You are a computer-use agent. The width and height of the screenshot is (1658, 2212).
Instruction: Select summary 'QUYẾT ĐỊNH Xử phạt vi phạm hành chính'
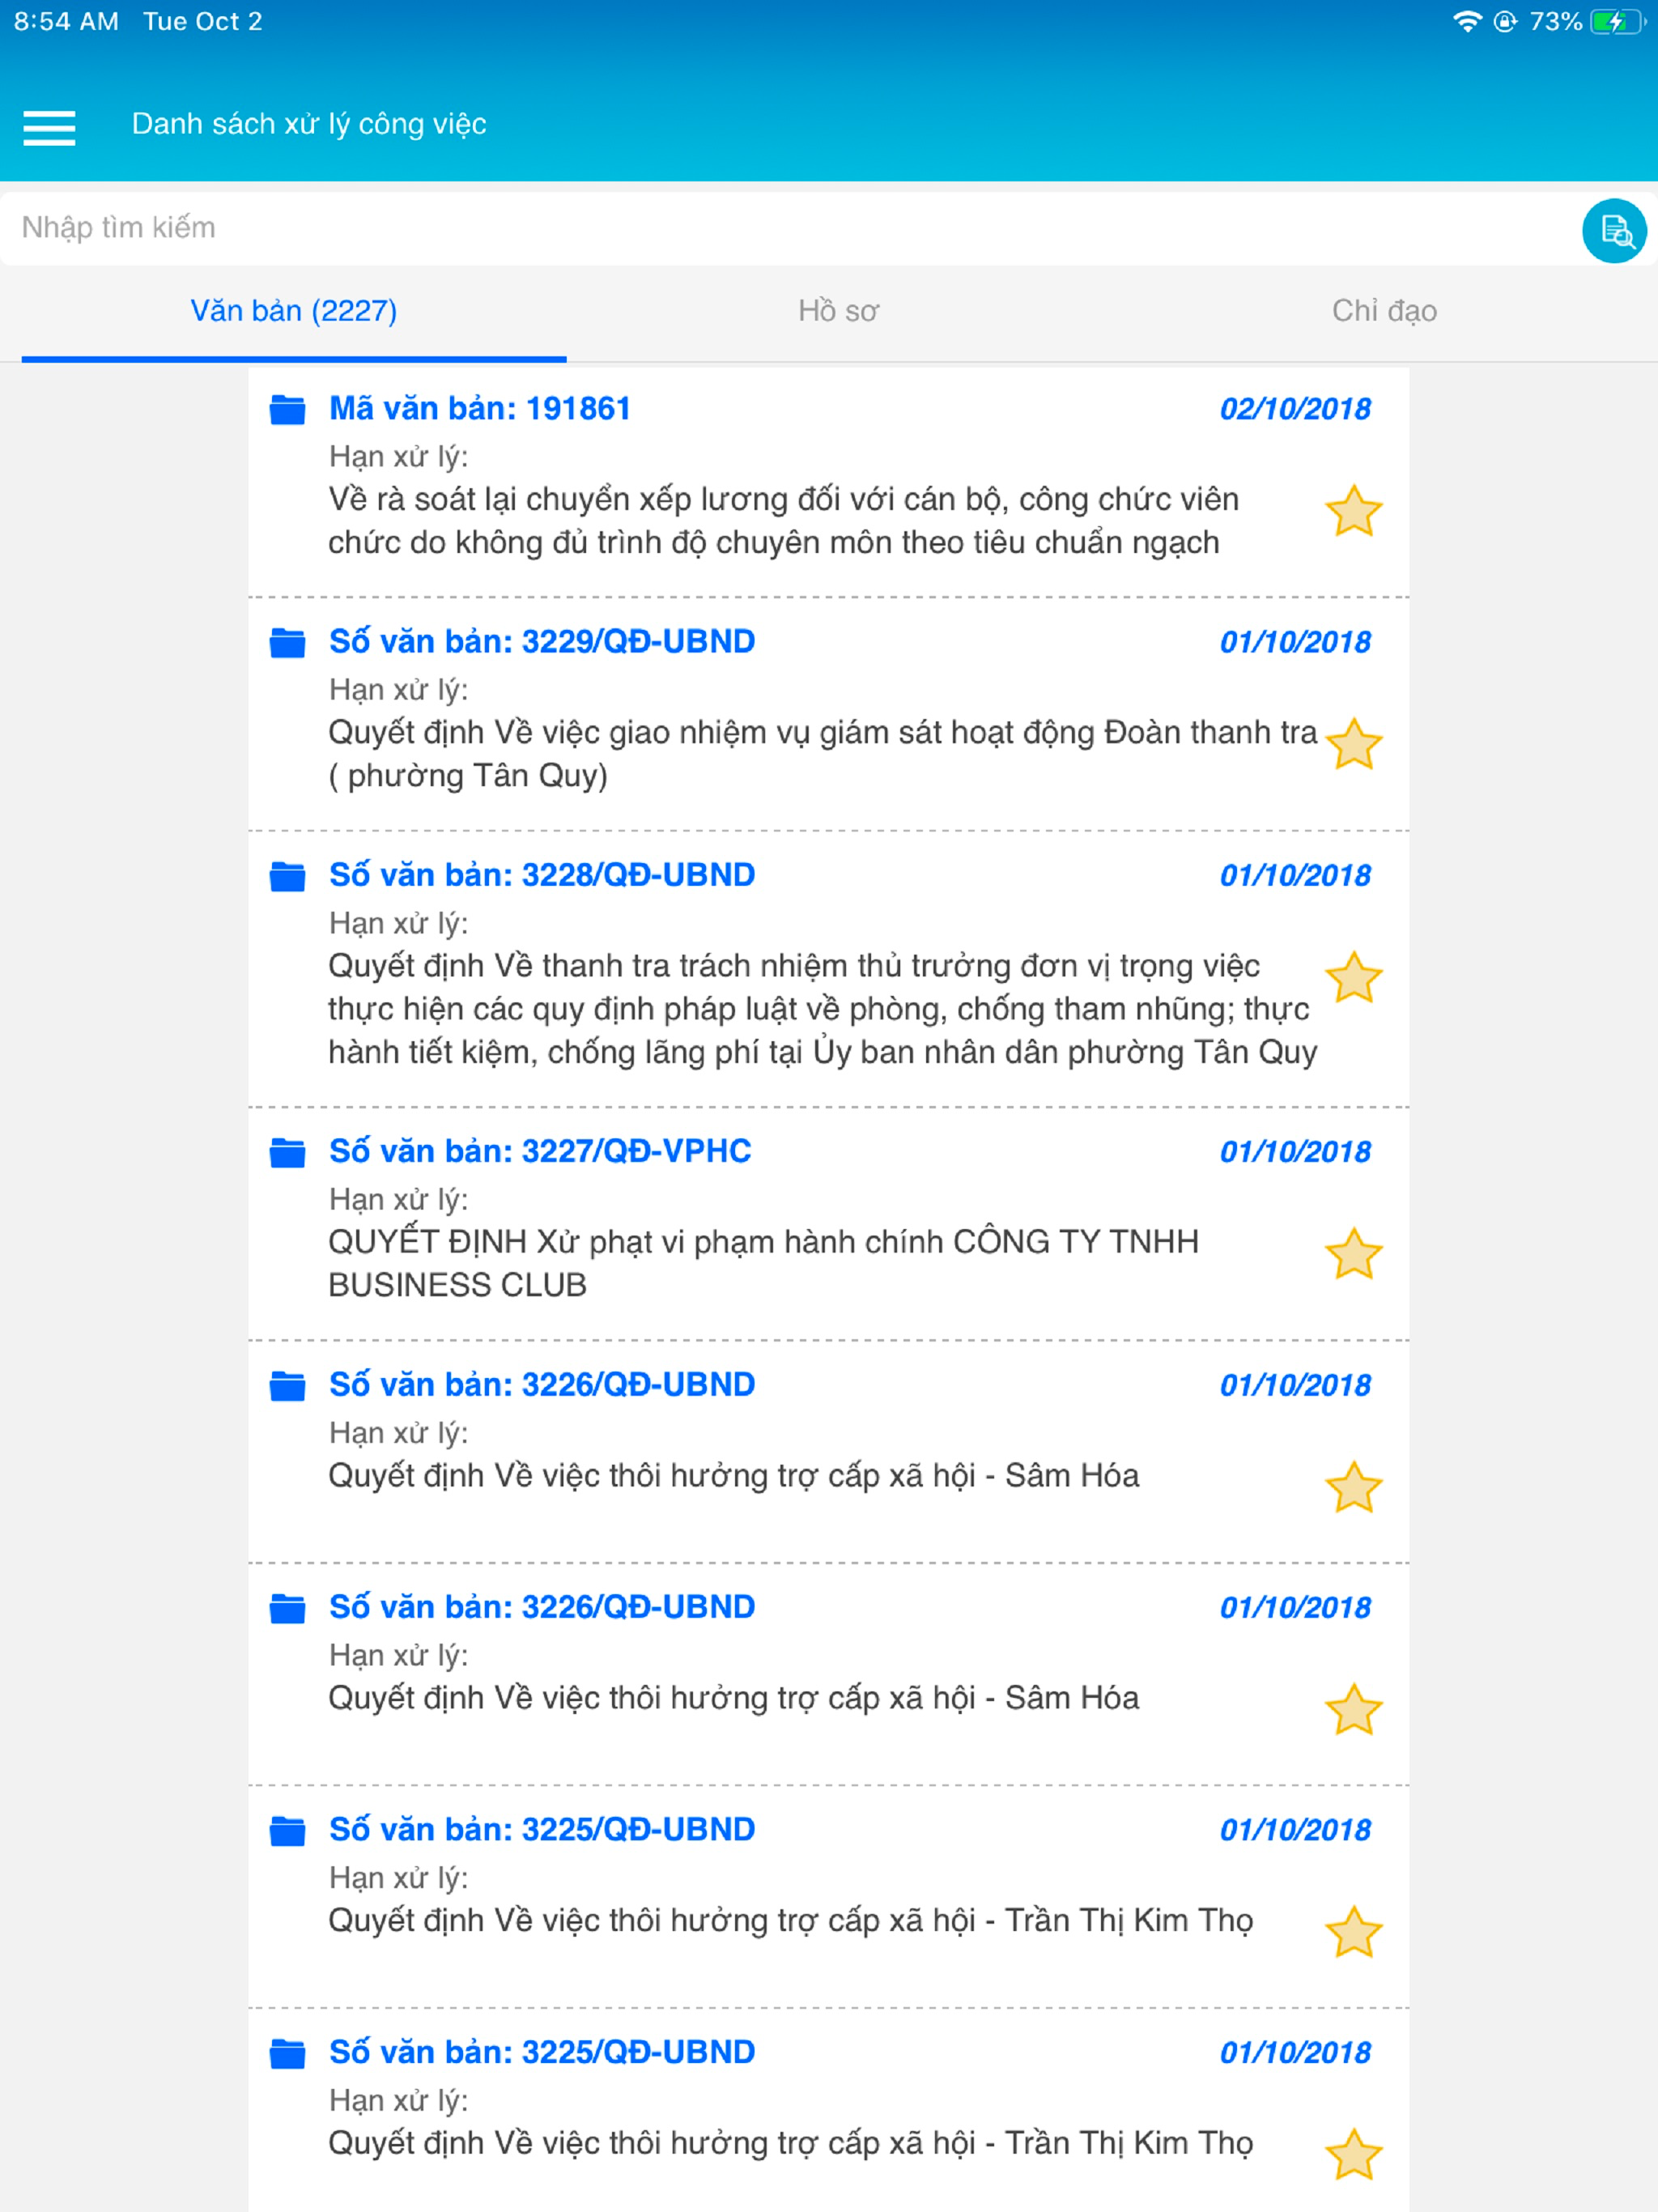[763, 1263]
